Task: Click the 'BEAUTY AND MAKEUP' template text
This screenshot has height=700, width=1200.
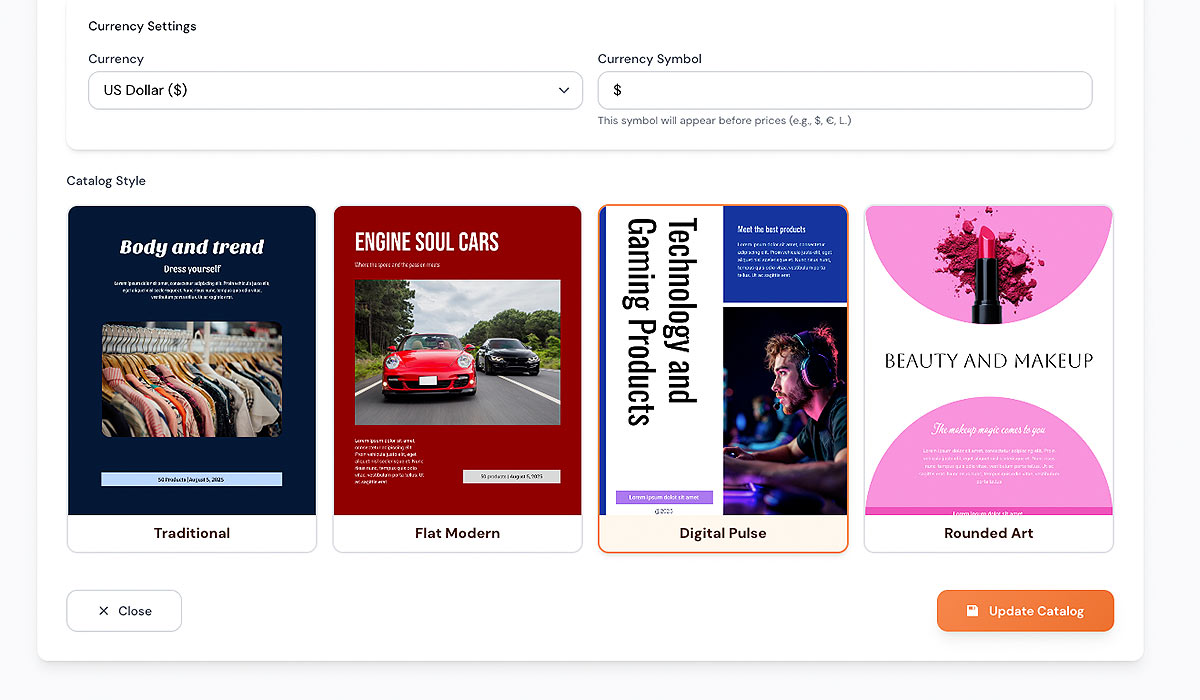Action: click(989, 361)
